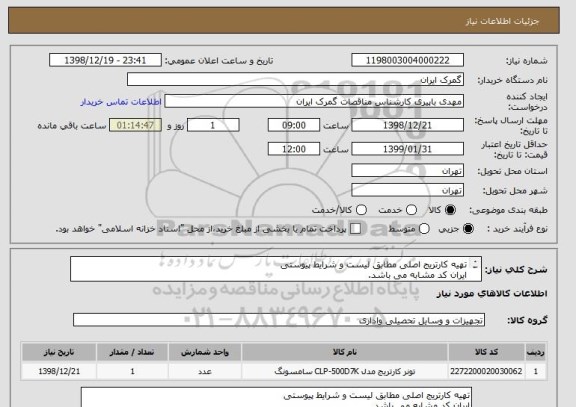Click the تاریخ نیاز column header
Image resolution: width=576 pixels, height=407 pixels.
click(59, 352)
